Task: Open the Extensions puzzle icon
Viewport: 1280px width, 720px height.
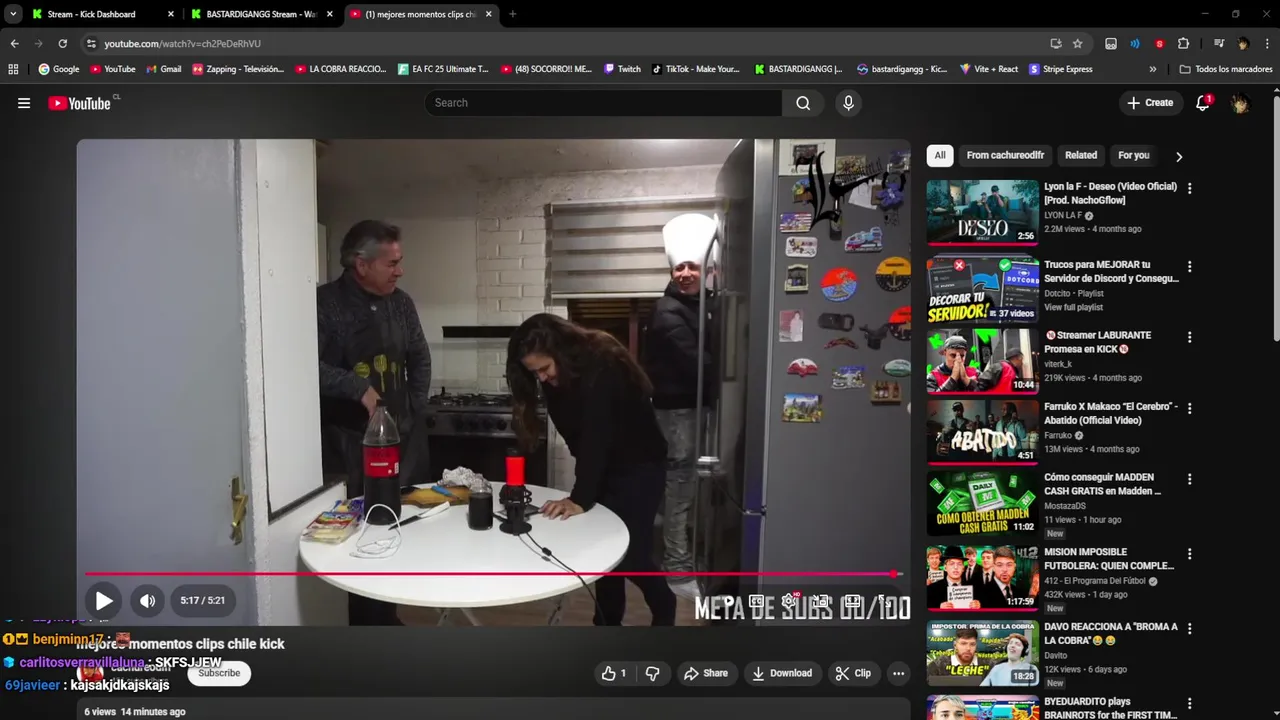Action: tap(1183, 44)
